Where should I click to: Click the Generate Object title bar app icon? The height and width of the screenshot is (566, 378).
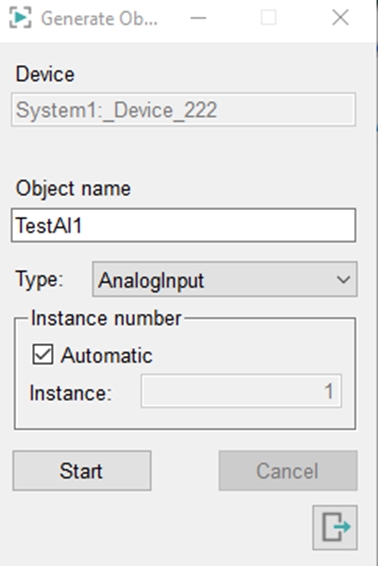click(x=20, y=18)
